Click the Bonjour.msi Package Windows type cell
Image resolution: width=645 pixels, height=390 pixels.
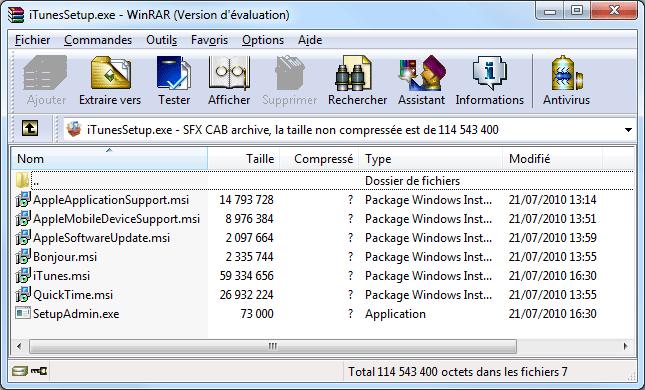click(428, 256)
